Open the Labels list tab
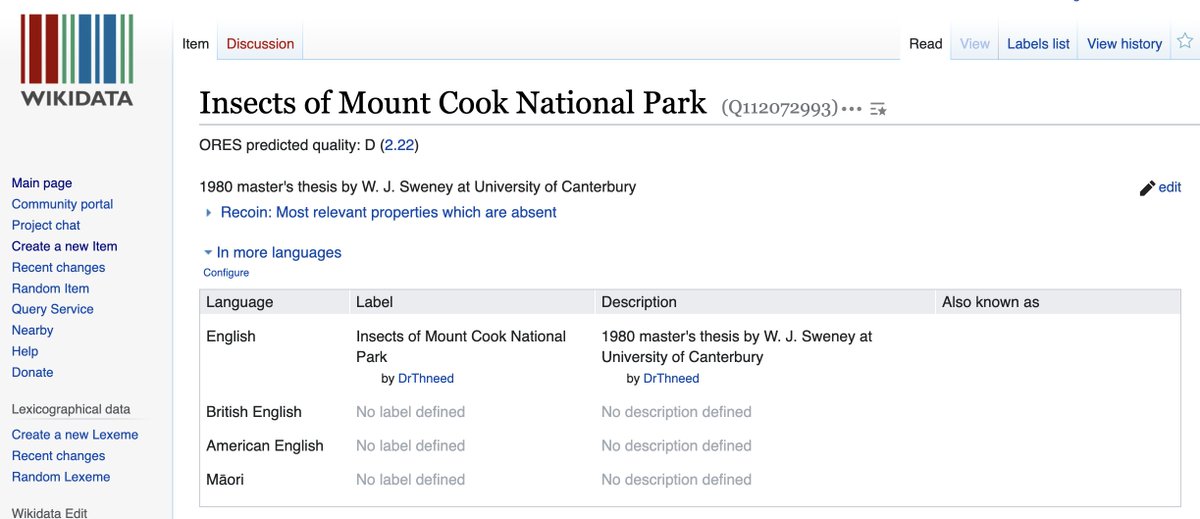This screenshot has width=1200, height=519. click(x=1038, y=43)
